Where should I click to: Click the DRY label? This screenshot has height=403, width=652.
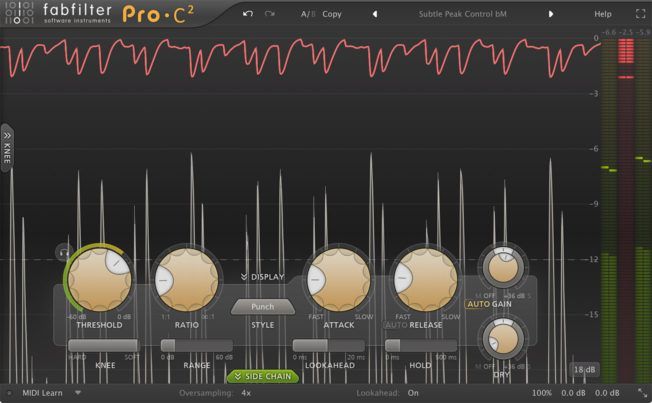pyautogui.click(x=501, y=375)
